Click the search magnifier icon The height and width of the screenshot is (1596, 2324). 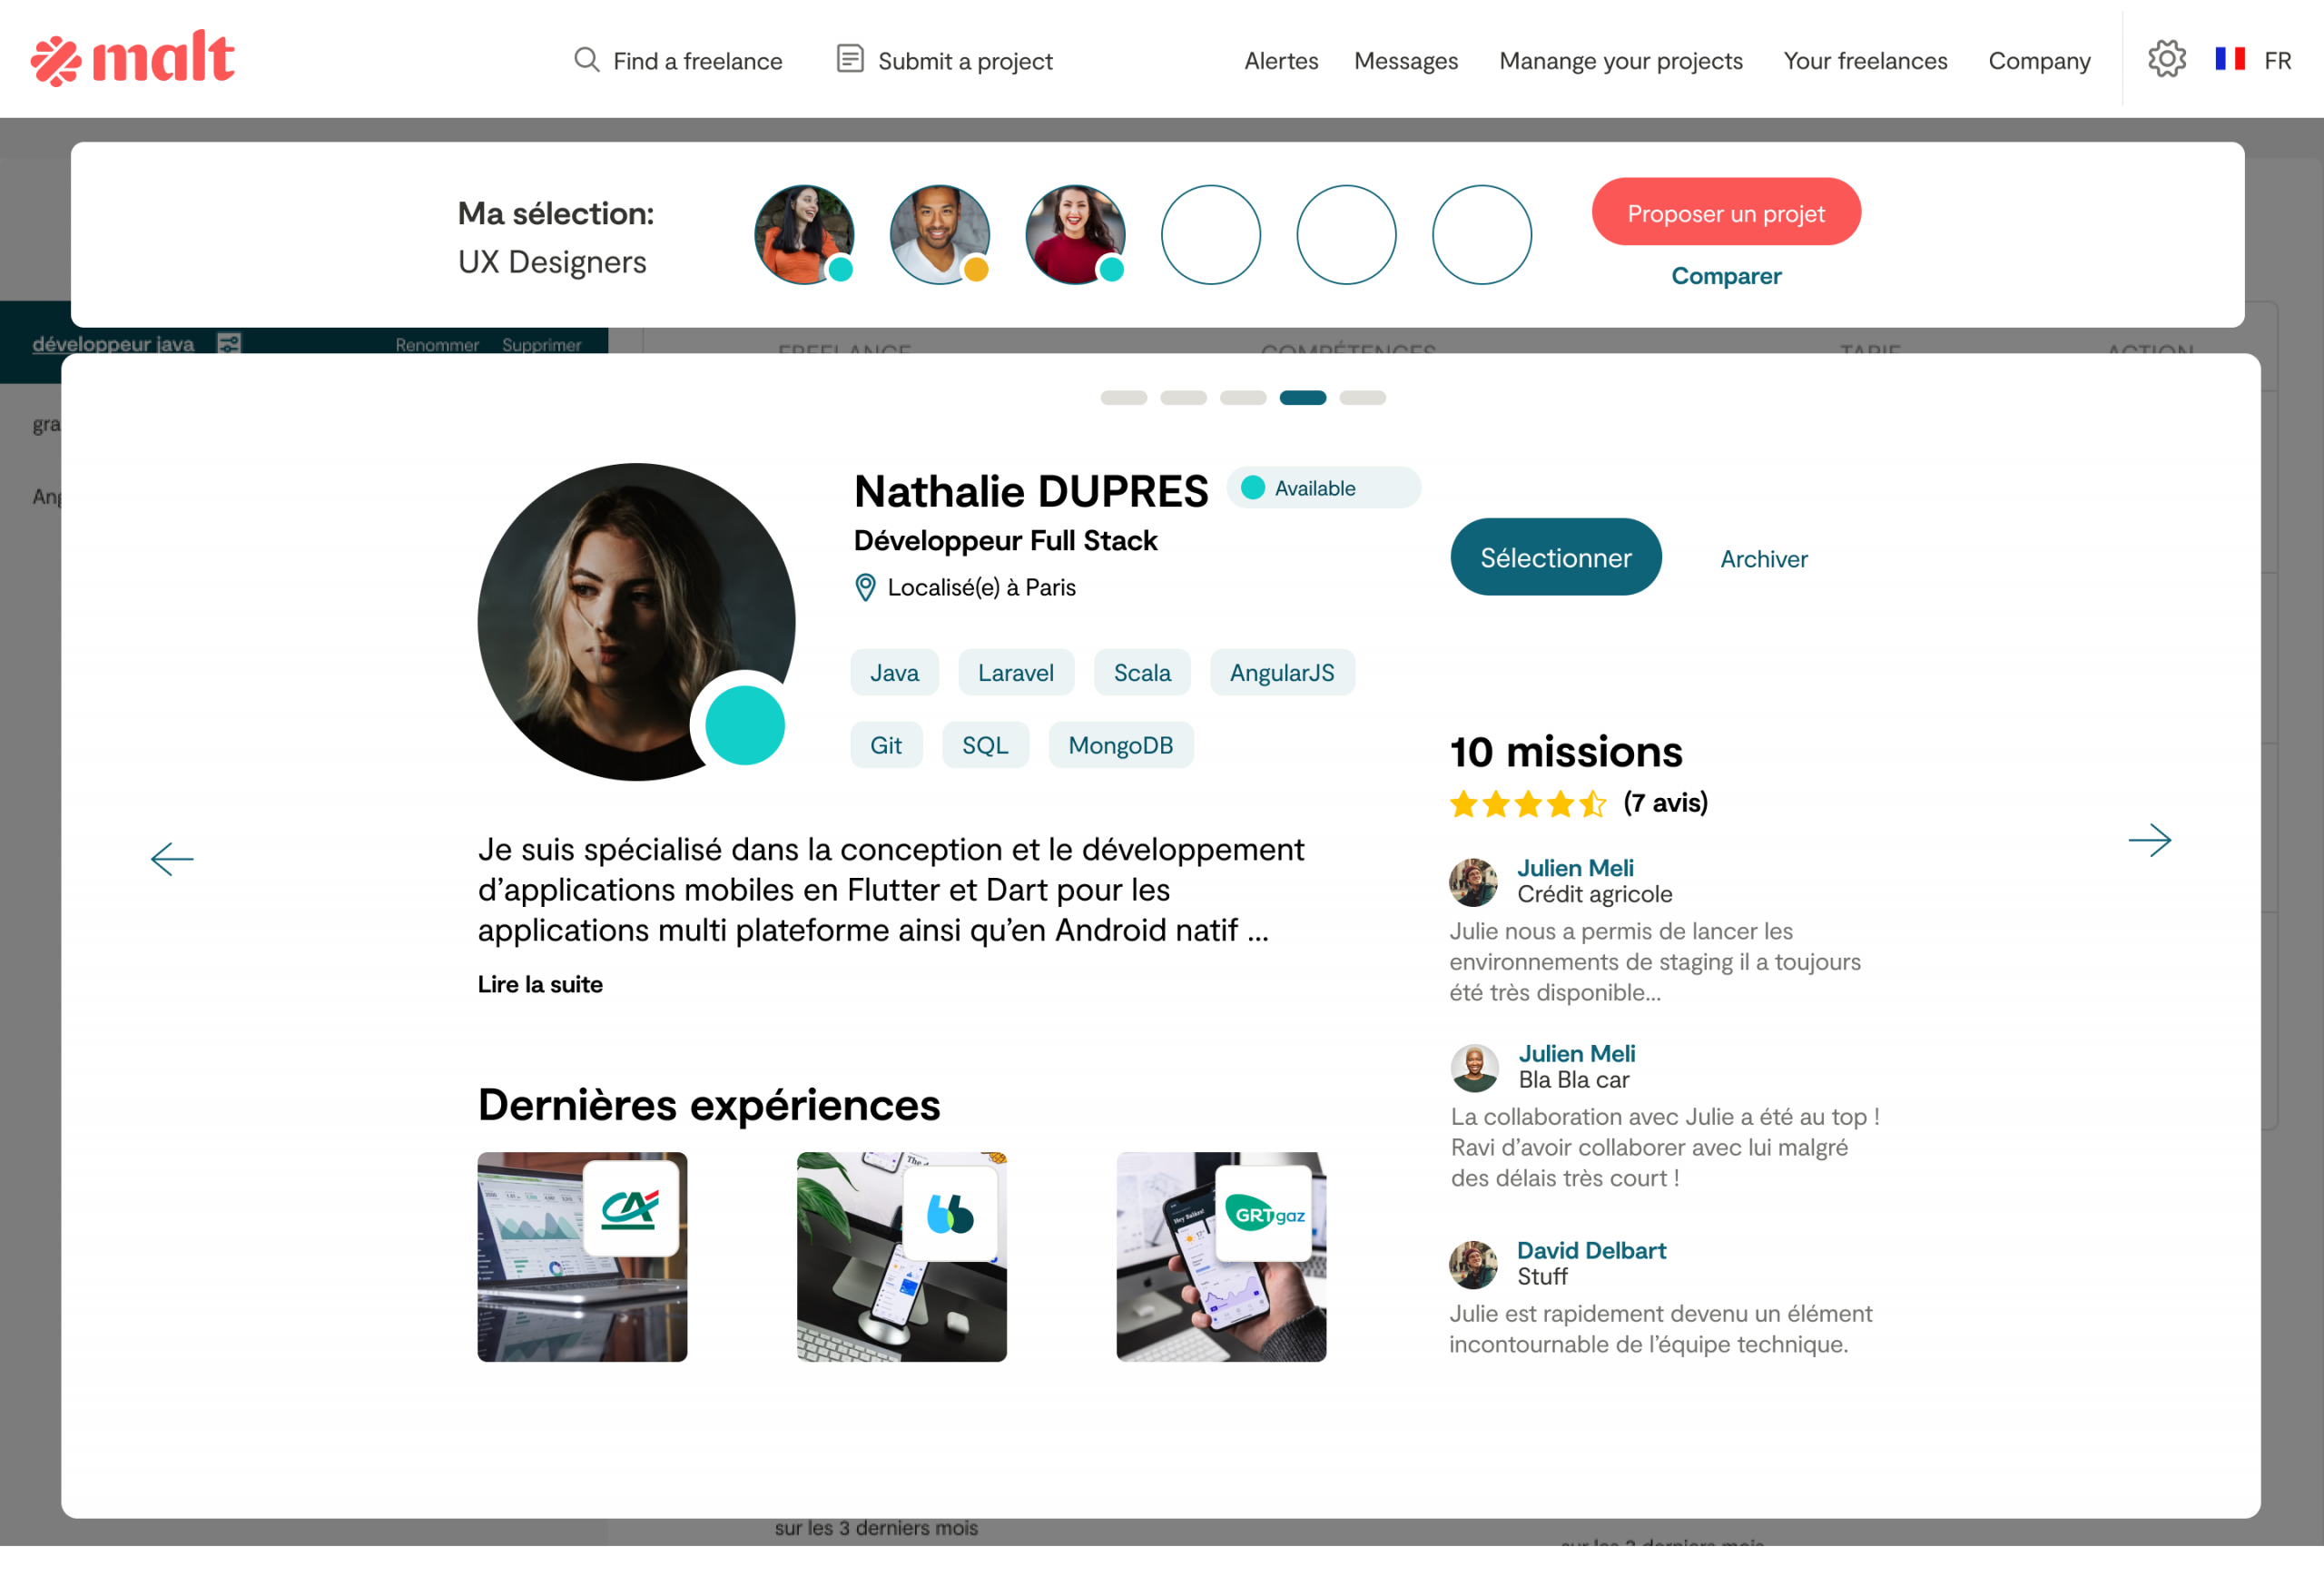(x=587, y=60)
